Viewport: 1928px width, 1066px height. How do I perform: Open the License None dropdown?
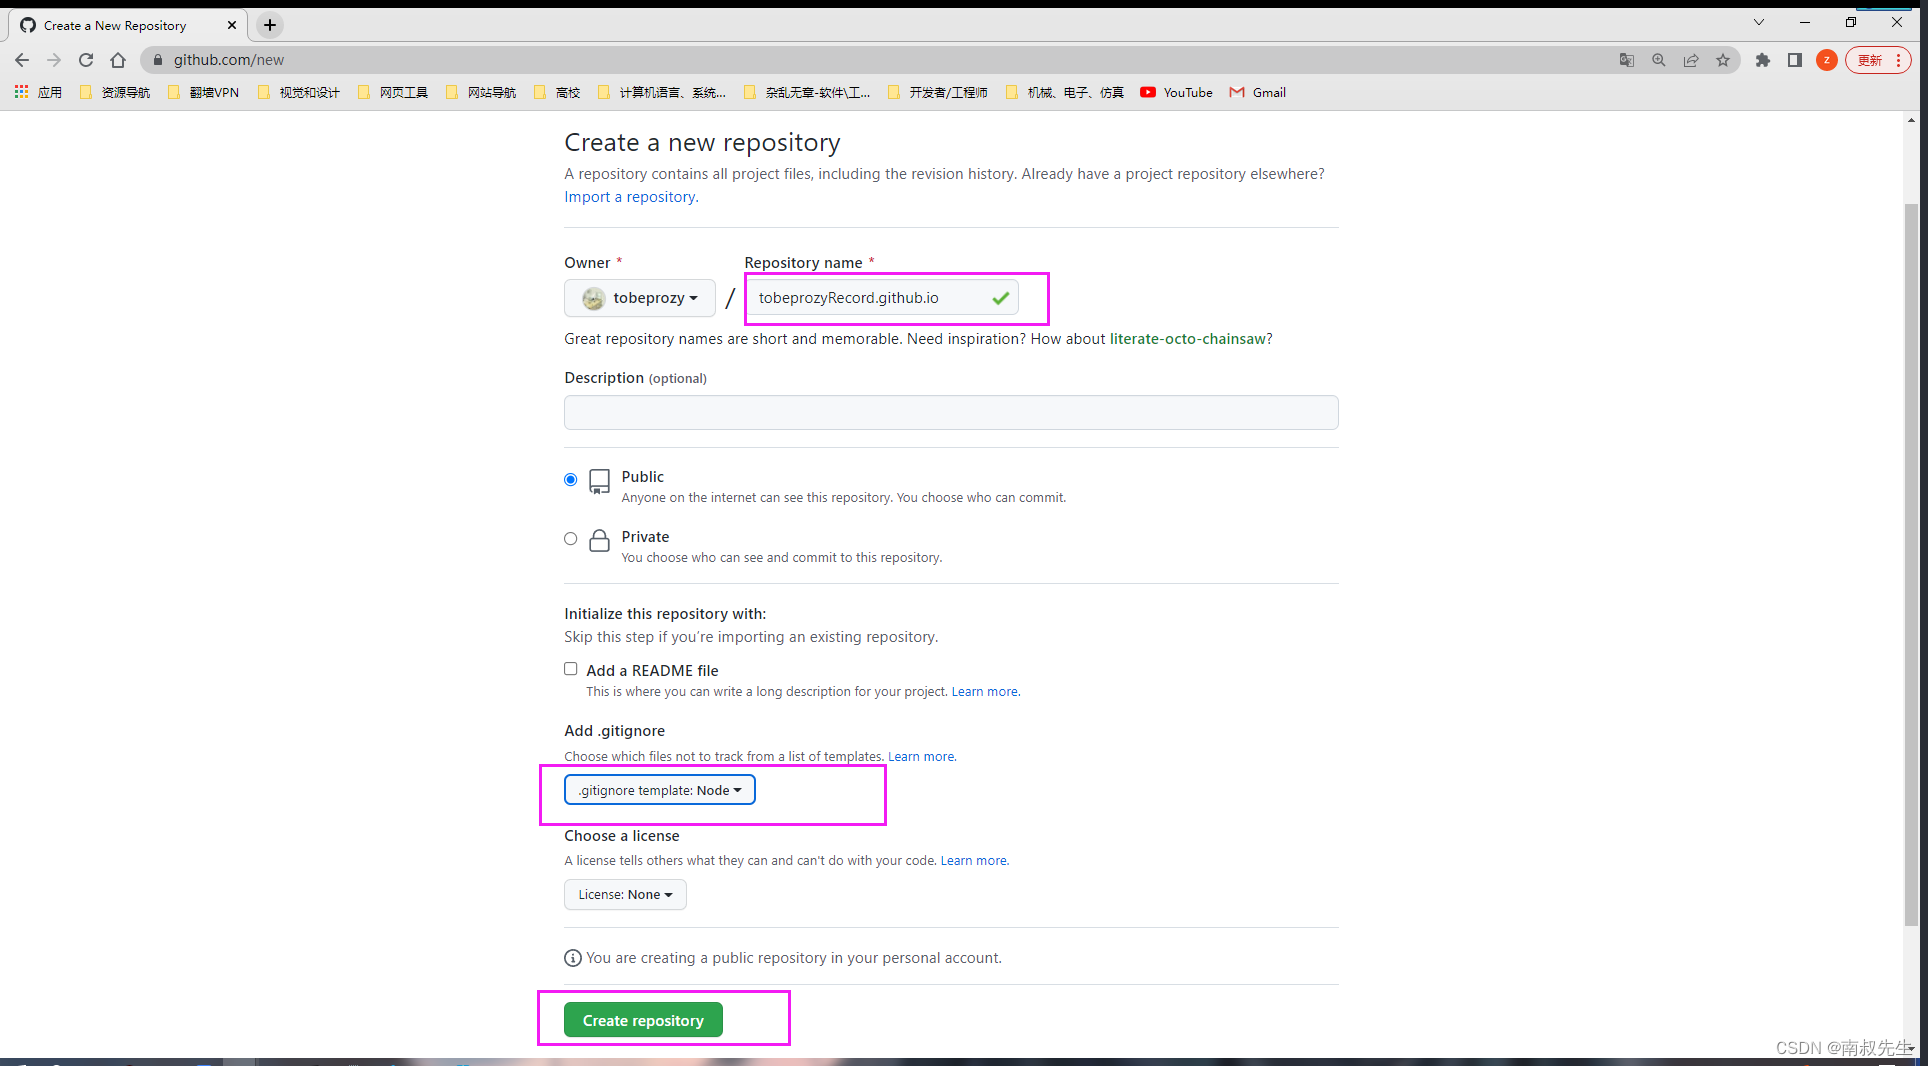click(625, 895)
